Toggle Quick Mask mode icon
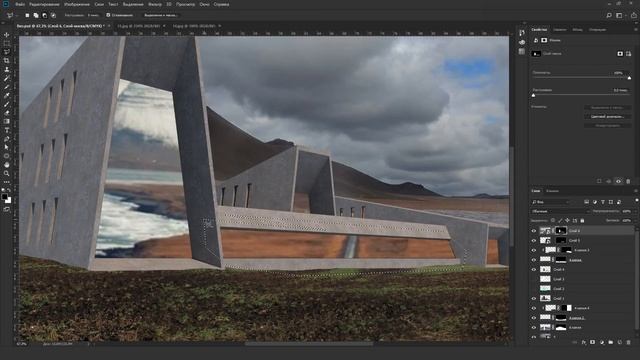The image size is (640, 360). (7, 209)
